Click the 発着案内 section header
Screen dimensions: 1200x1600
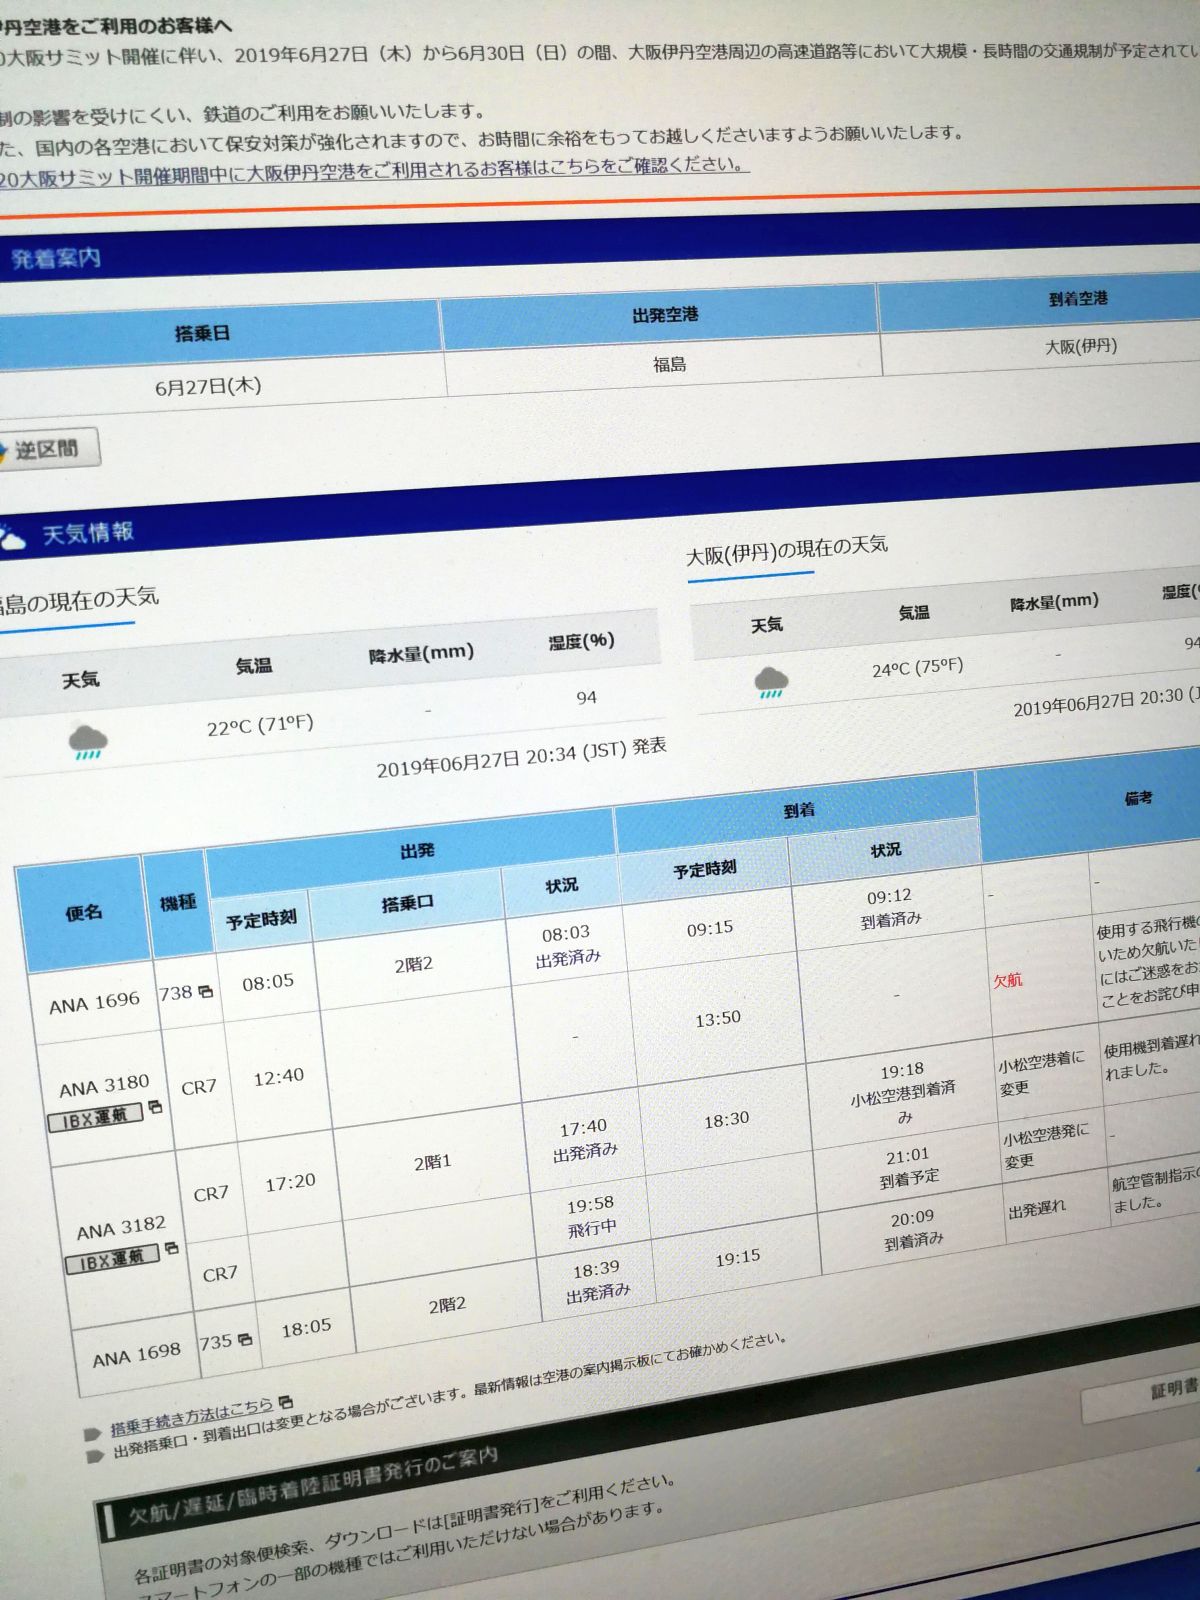[55, 258]
